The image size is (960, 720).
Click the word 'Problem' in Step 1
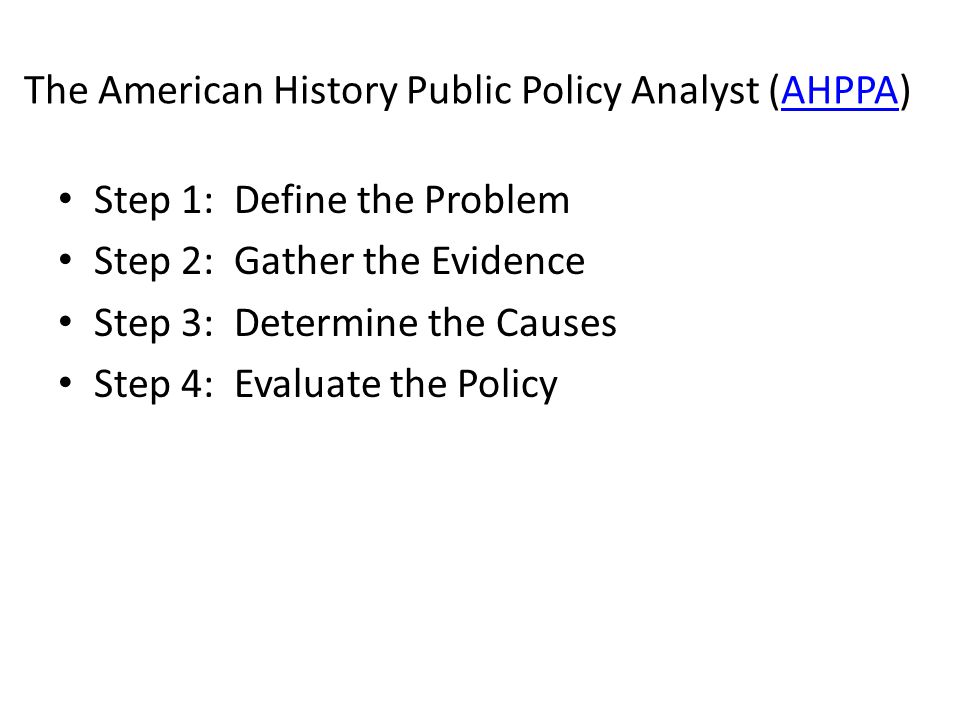pyautogui.click(x=497, y=200)
